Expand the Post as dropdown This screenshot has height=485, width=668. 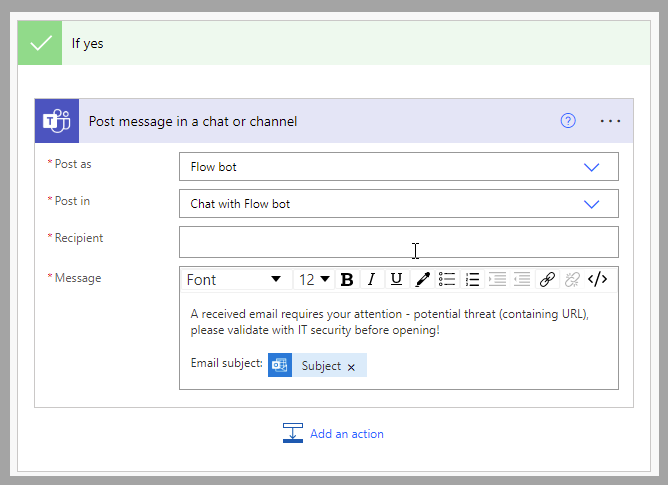(x=591, y=167)
